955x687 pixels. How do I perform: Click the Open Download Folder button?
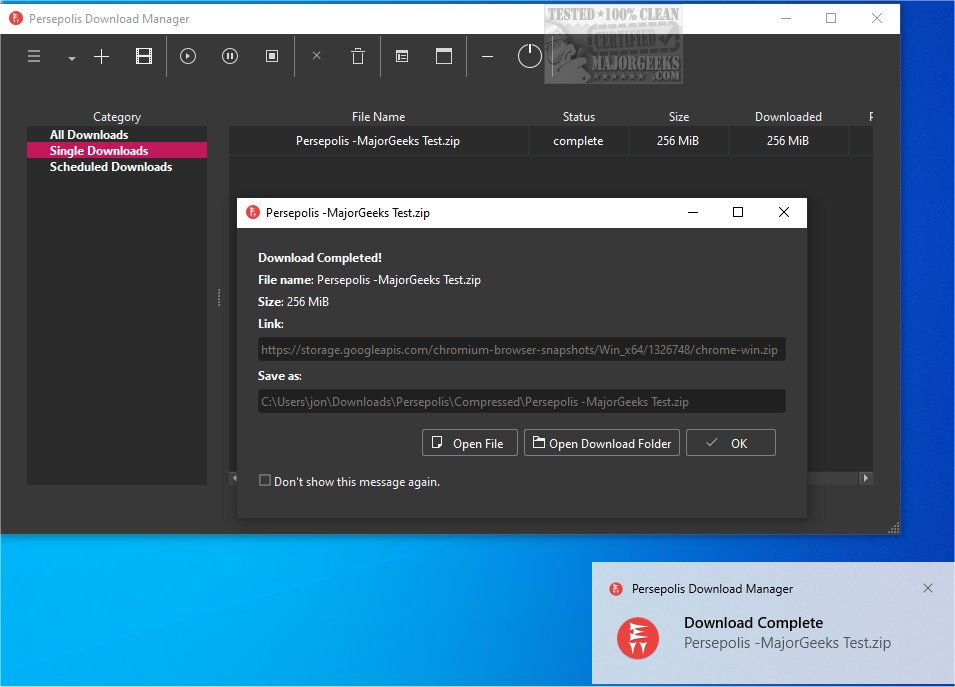coord(601,442)
